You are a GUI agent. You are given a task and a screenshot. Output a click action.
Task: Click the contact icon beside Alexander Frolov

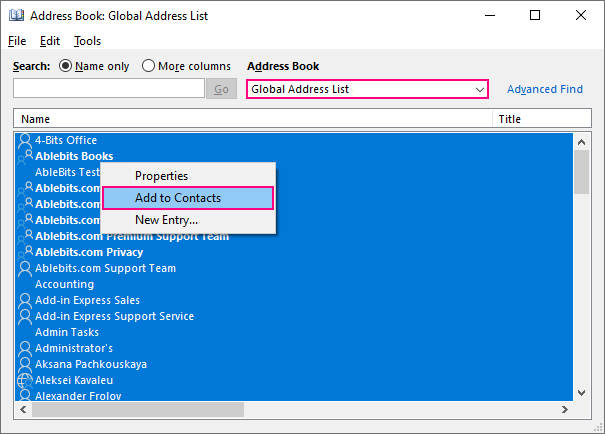point(25,395)
